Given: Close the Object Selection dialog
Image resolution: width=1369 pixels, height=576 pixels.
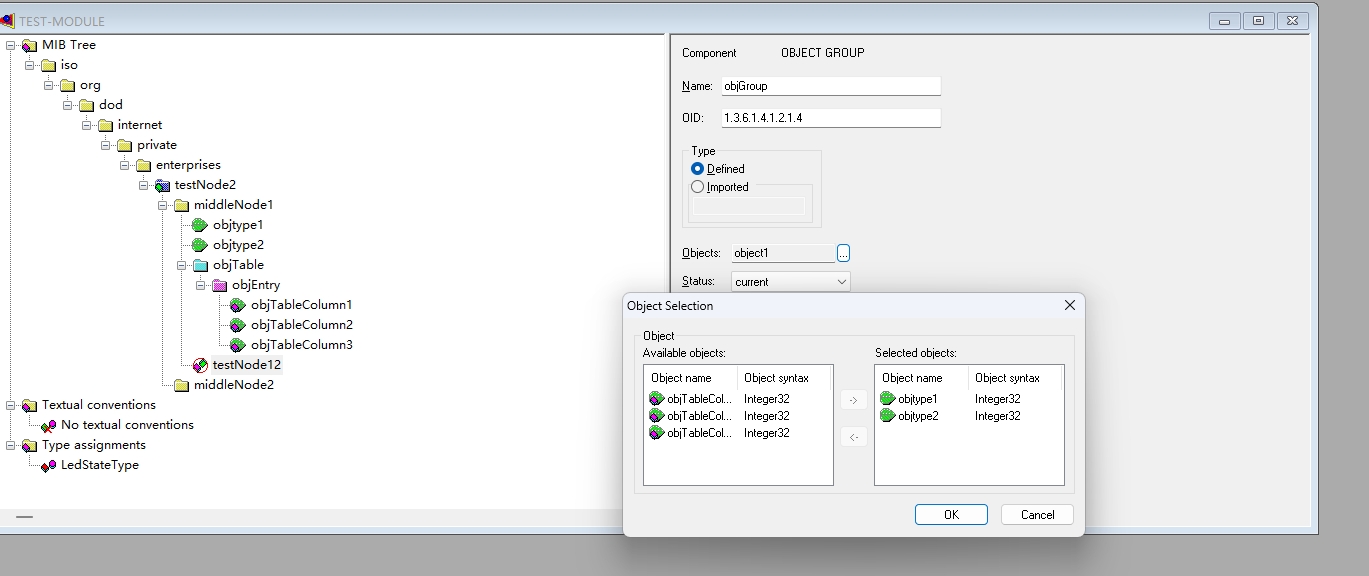Looking at the screenshot, I should [1069, 305].
